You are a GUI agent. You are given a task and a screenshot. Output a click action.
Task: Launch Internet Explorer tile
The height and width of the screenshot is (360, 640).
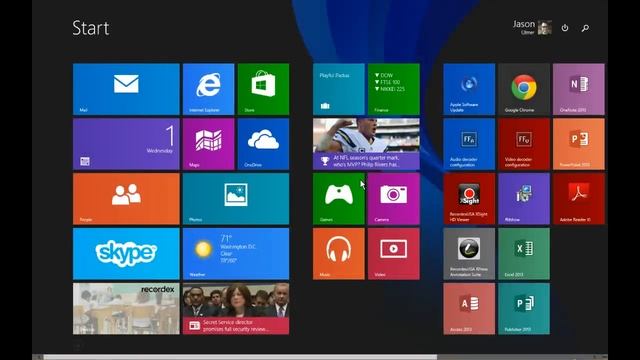[x=209, y=89]
